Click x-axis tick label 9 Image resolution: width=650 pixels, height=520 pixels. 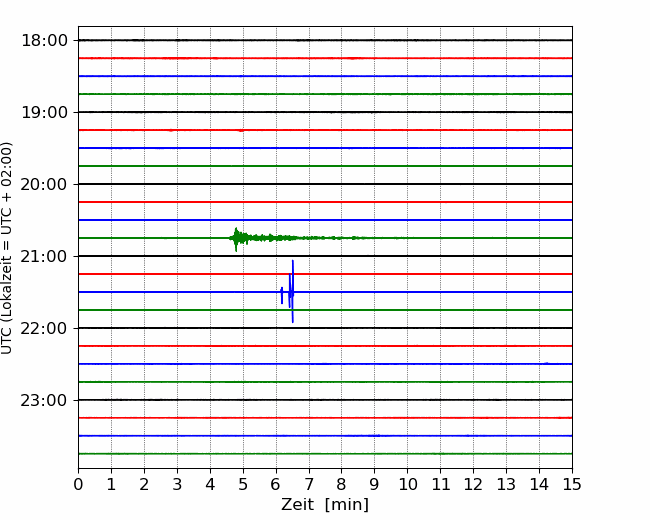pos(375,484)
